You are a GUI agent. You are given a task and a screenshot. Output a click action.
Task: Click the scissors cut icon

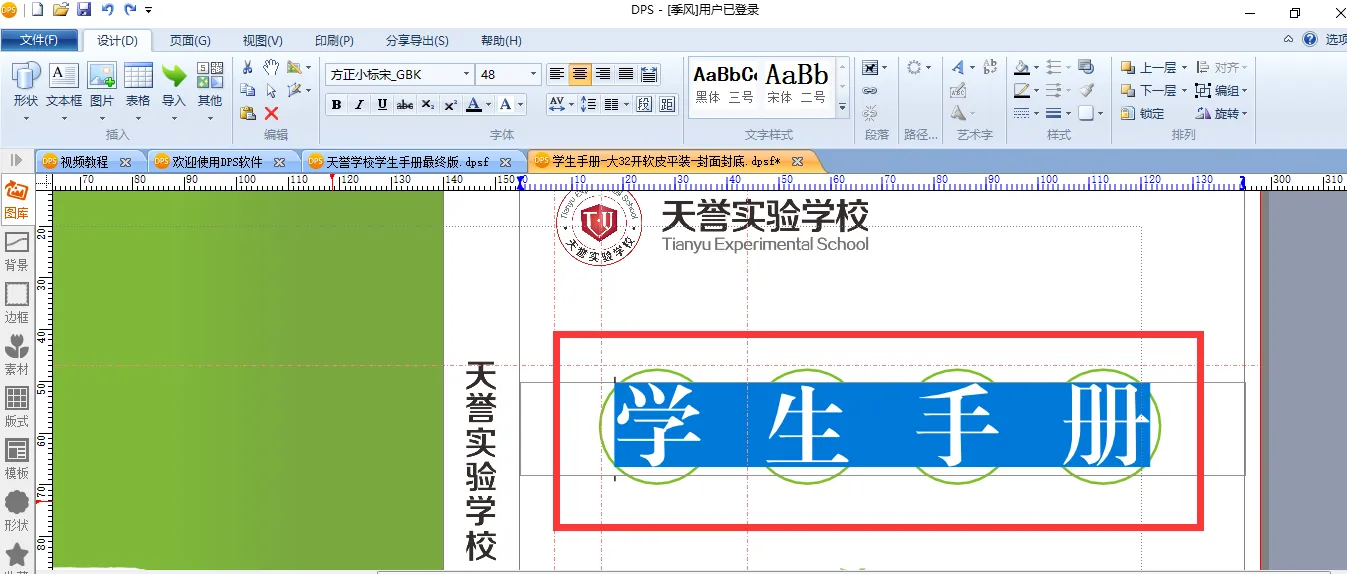click(x=248, y=67)
